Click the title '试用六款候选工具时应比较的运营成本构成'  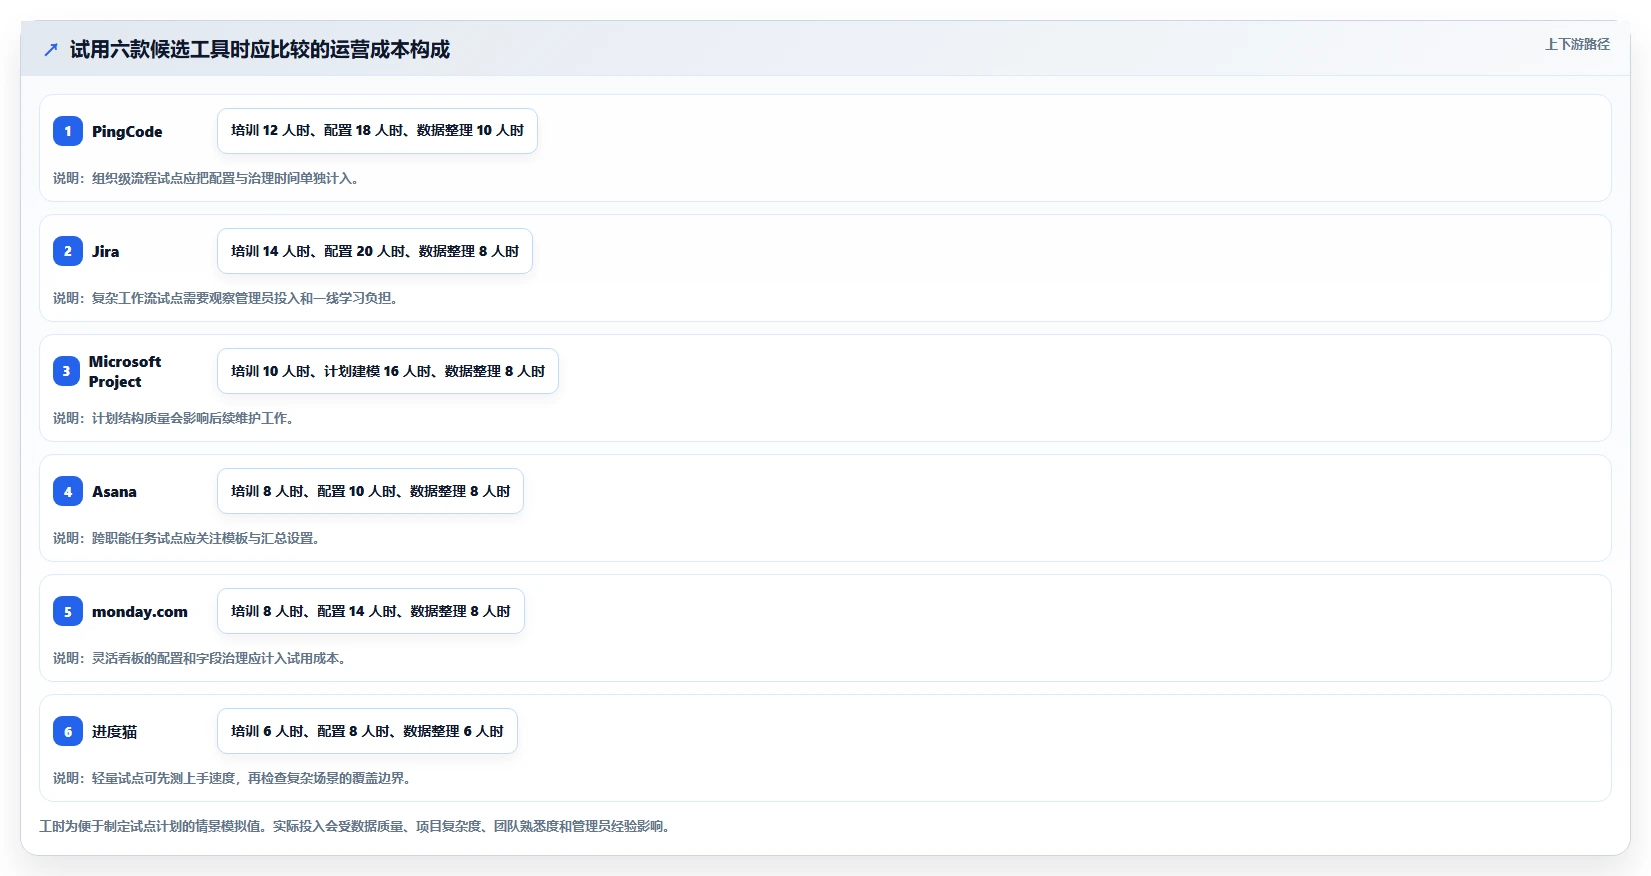pyautogui.click(x=260, y=50)
